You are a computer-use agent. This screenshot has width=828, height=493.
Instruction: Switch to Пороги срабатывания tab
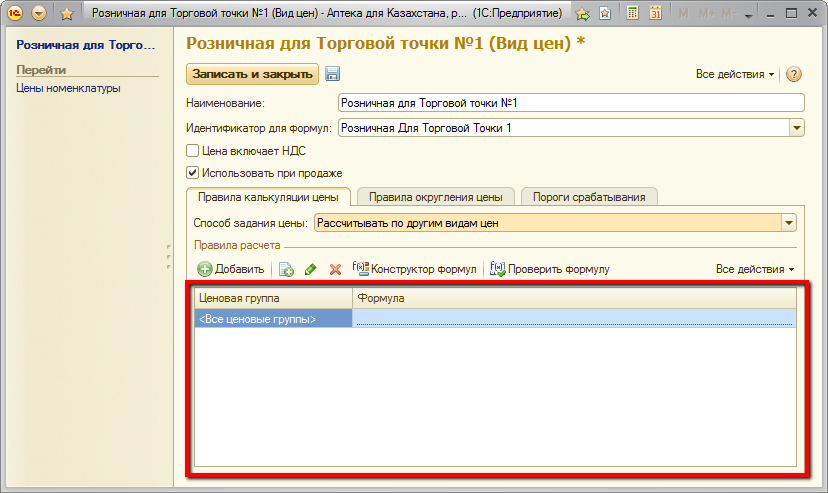[589, 197]
